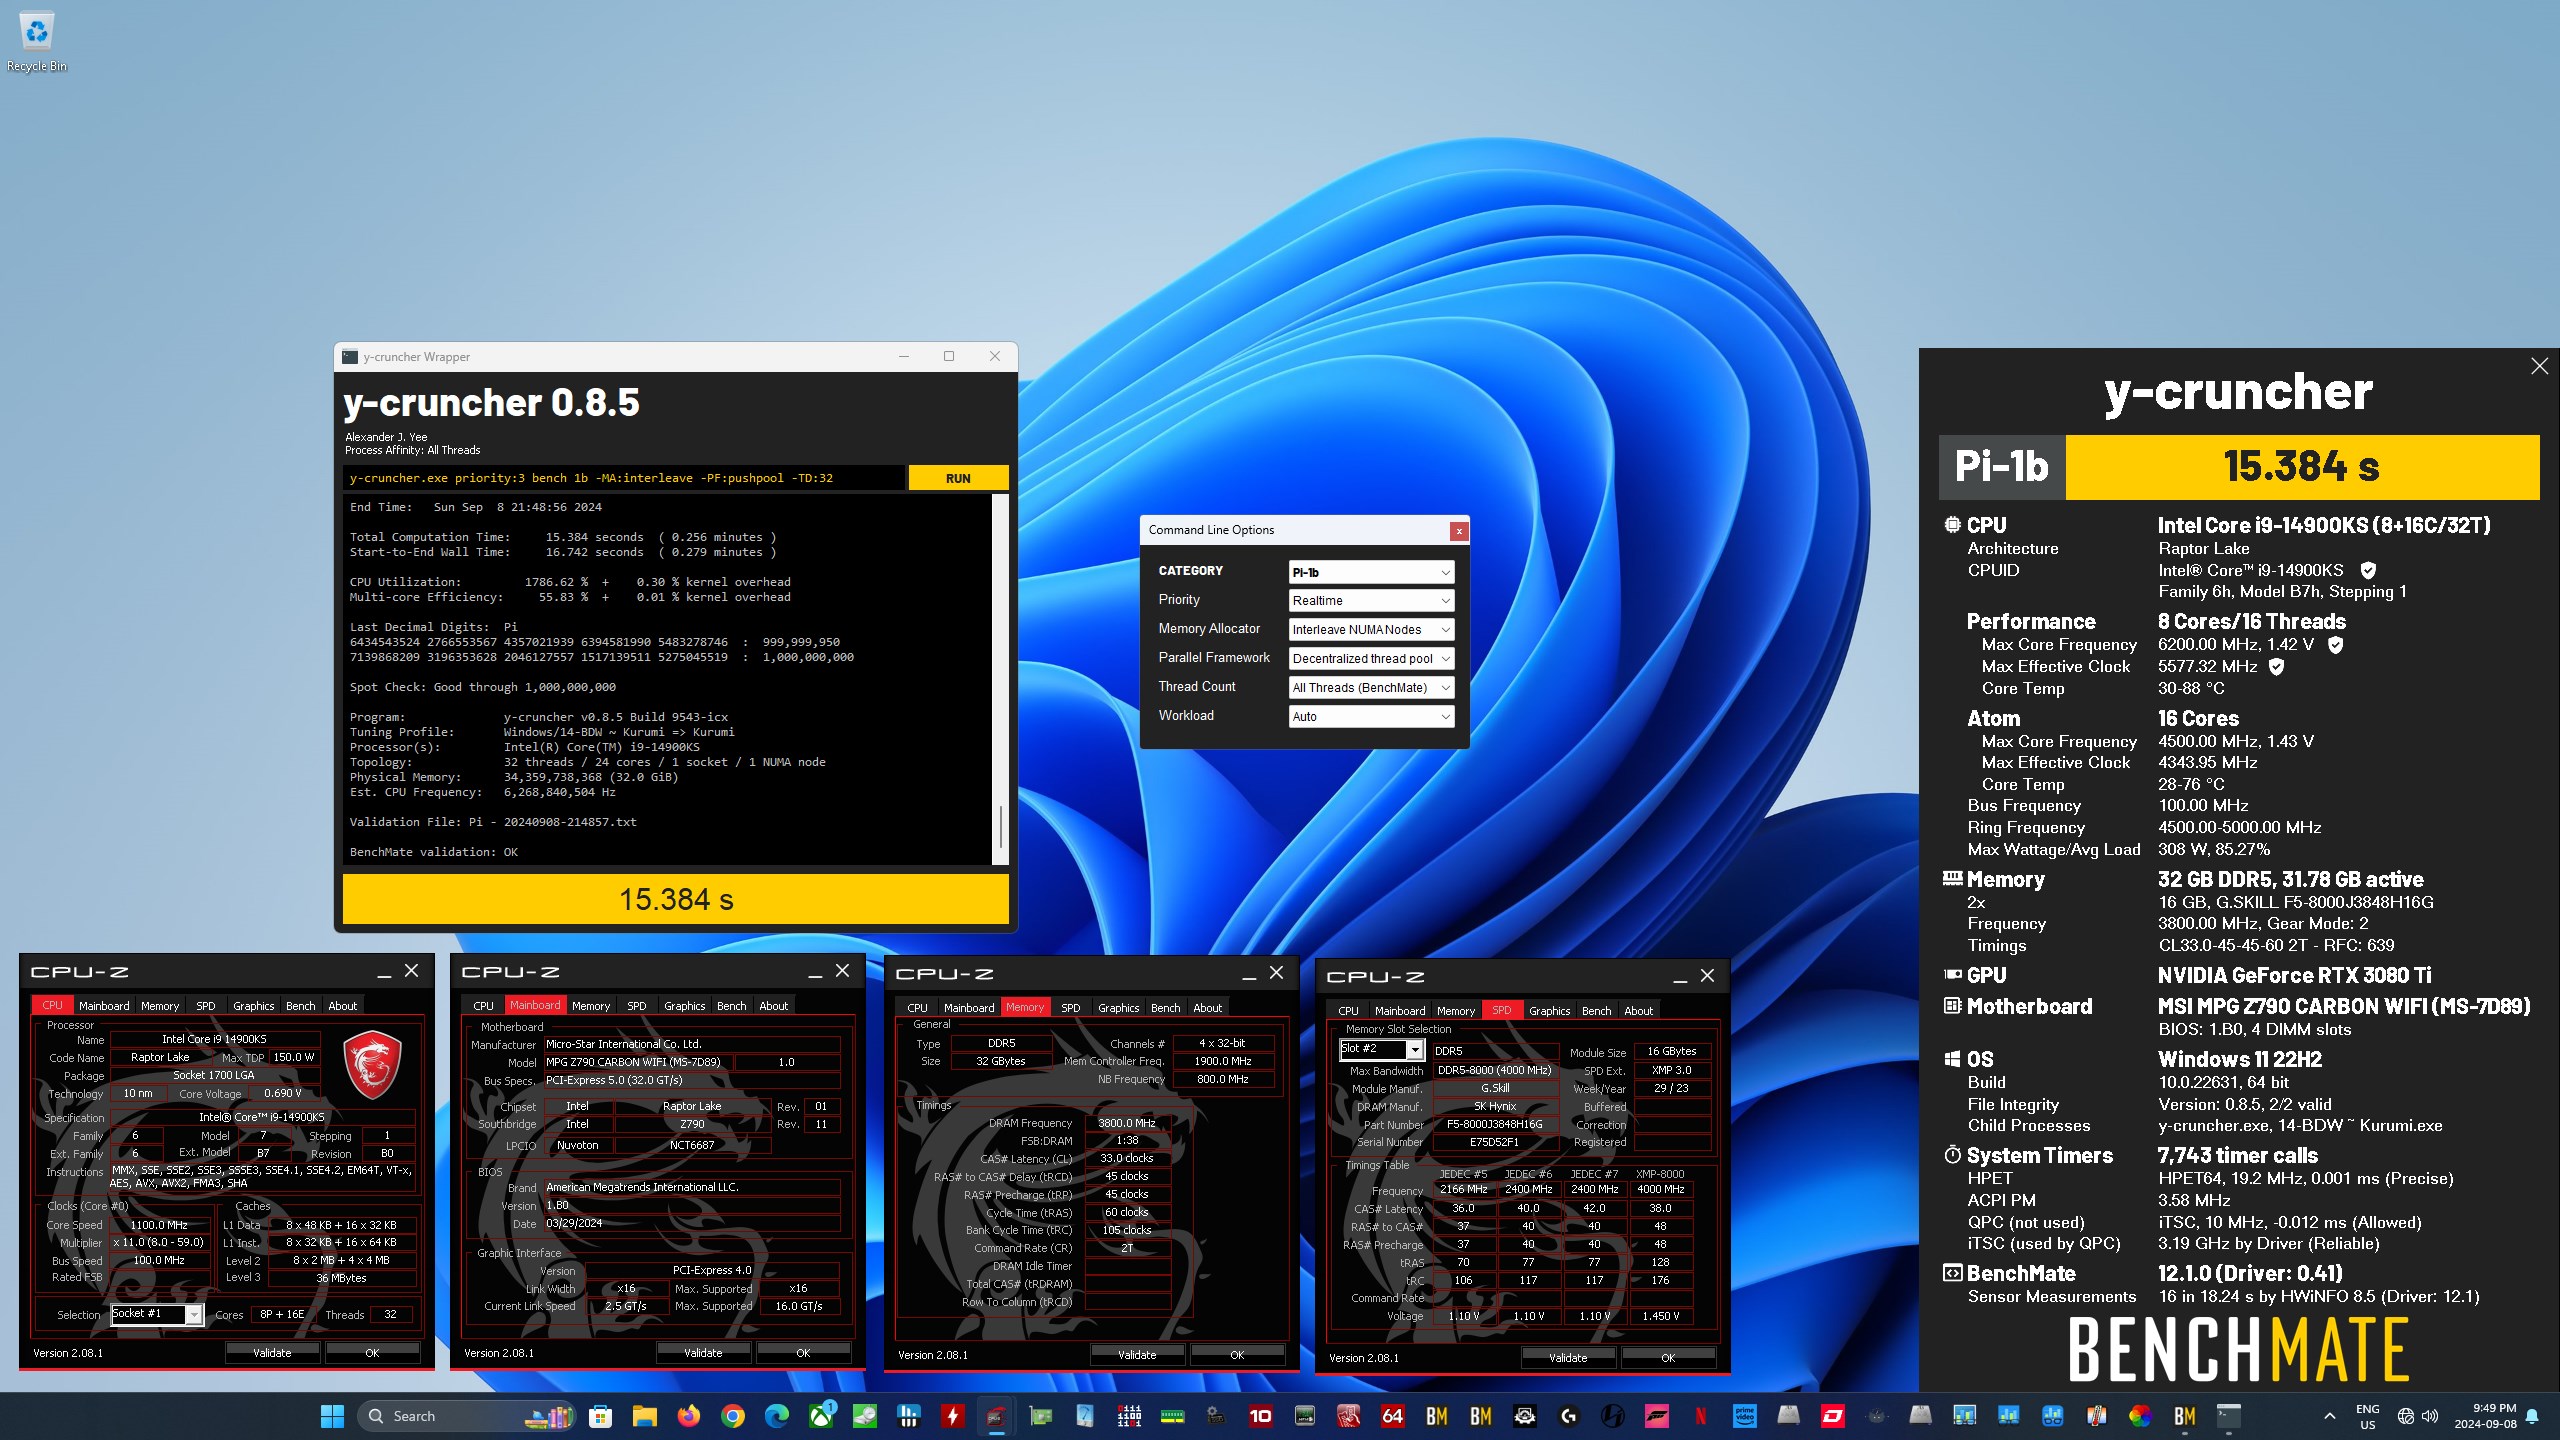
Task: Open the volume control tray icon
Action: click(2430, 1416)
